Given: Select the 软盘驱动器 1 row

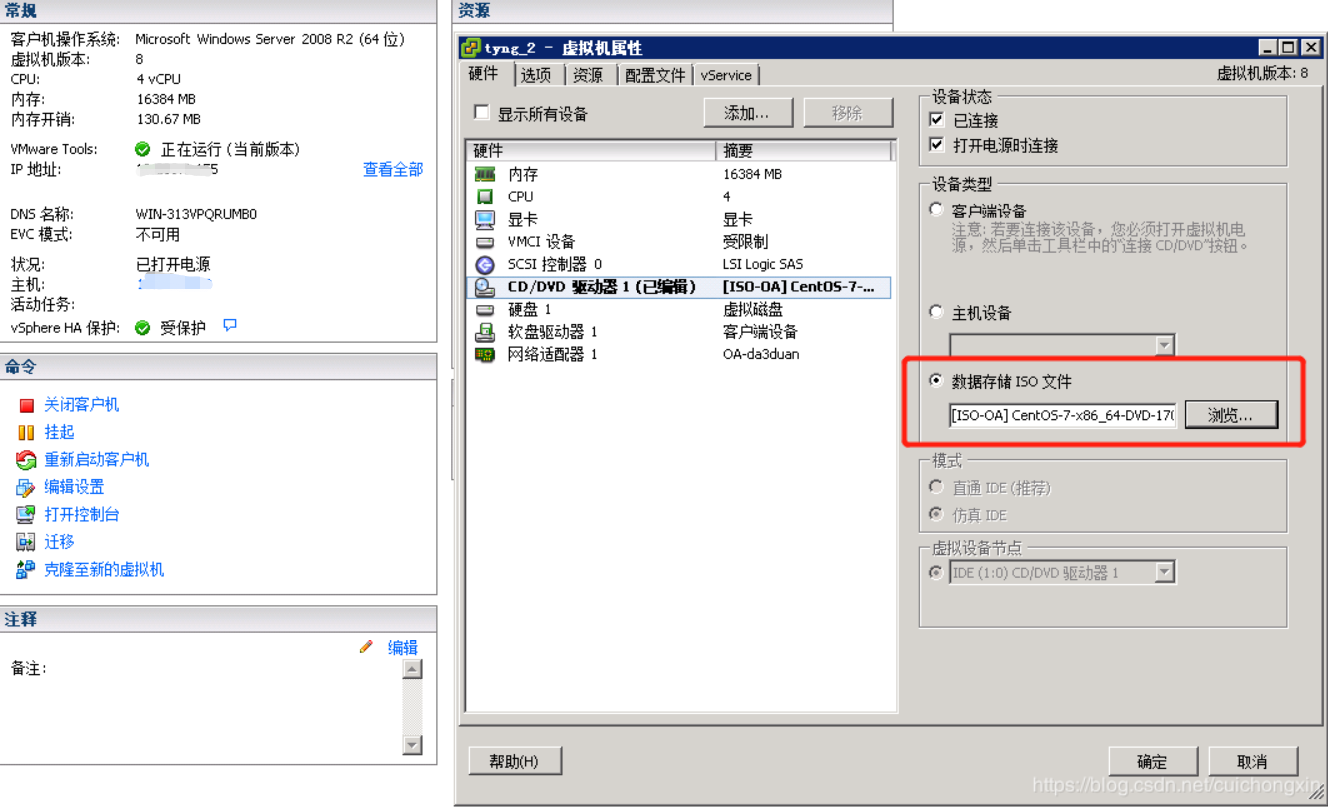Looking at the screenshot, I should pyautogui.click(x=678, y=332).
